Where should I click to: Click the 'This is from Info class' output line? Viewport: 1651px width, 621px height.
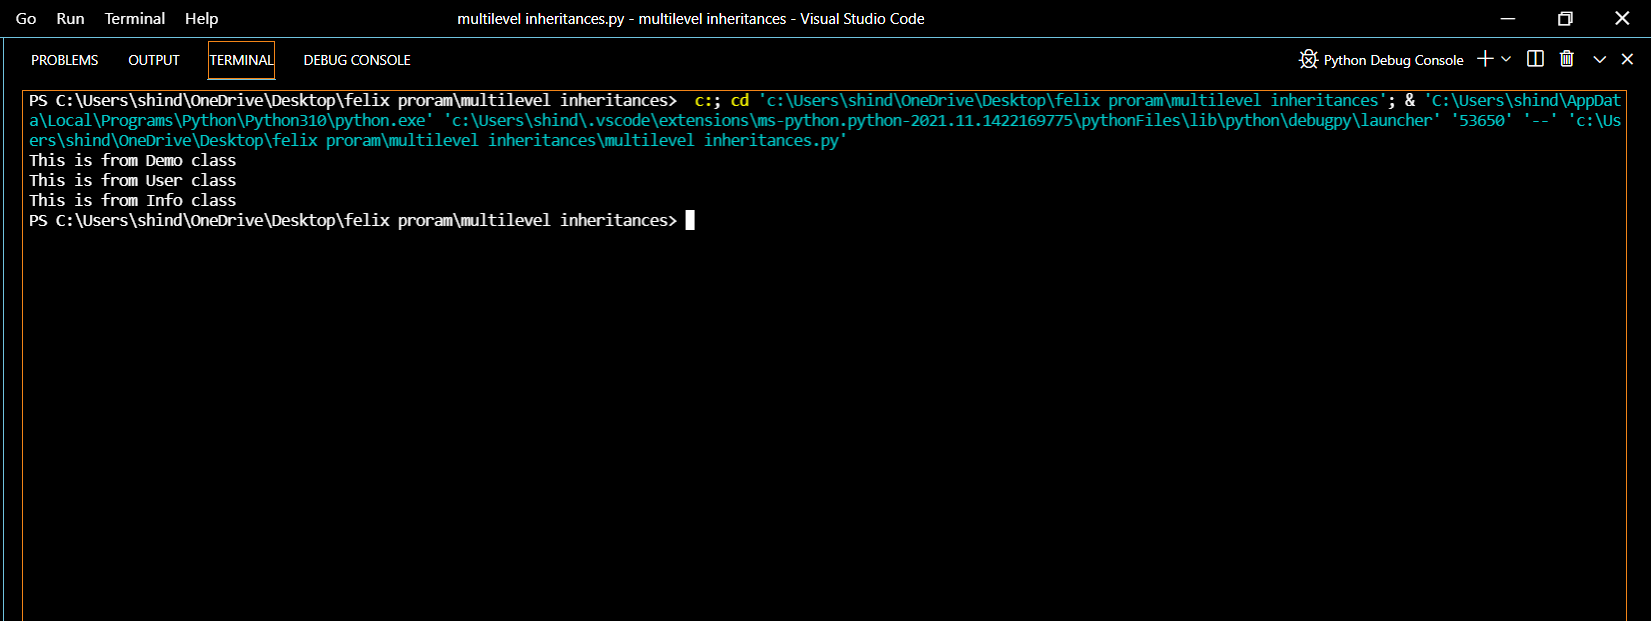click(133, 200)
